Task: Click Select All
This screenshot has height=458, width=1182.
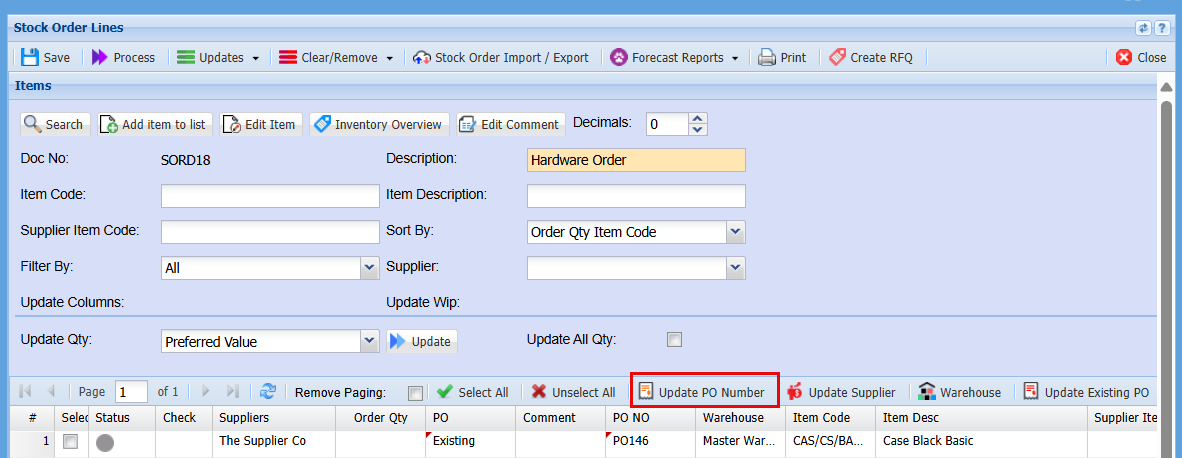Action: point(473,392)
